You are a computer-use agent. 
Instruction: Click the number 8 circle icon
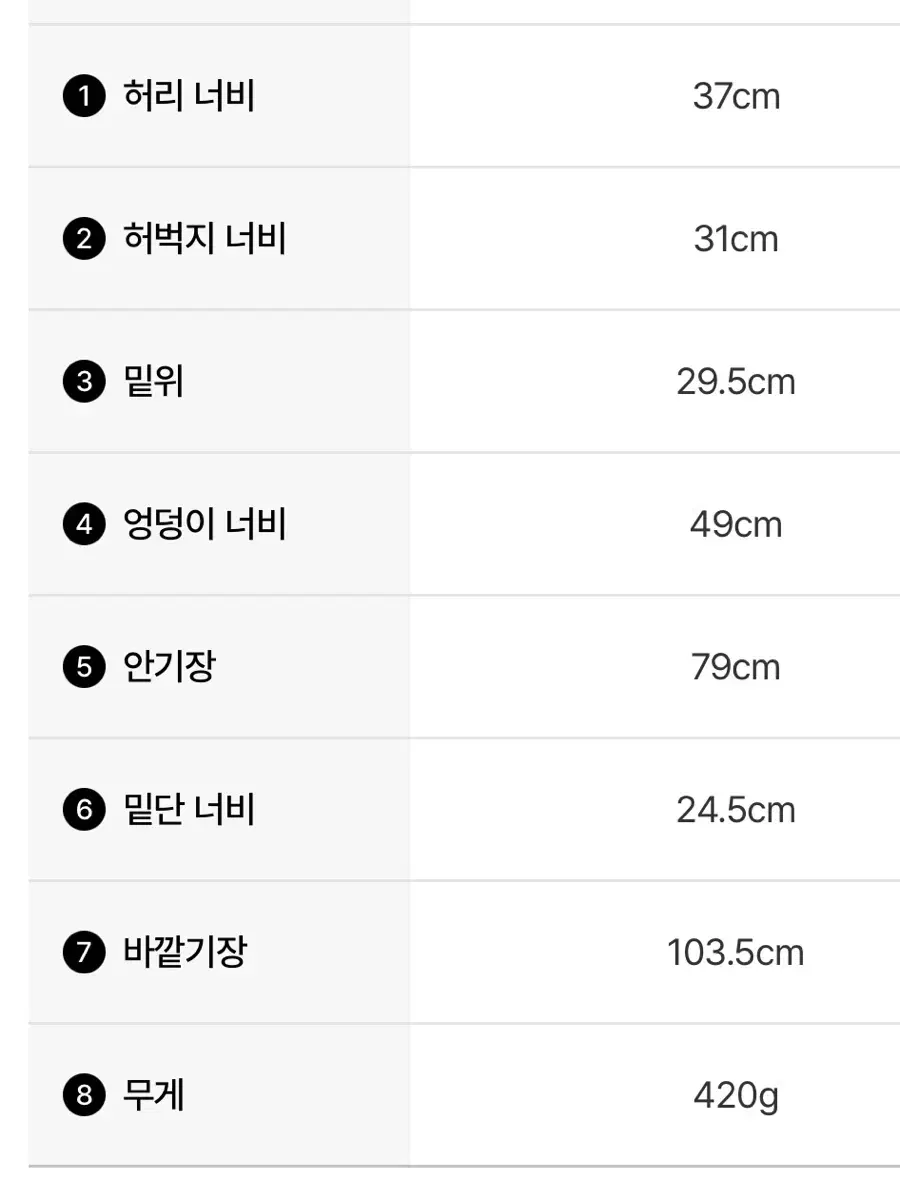pyautogui.click(x=84, y=1096)
